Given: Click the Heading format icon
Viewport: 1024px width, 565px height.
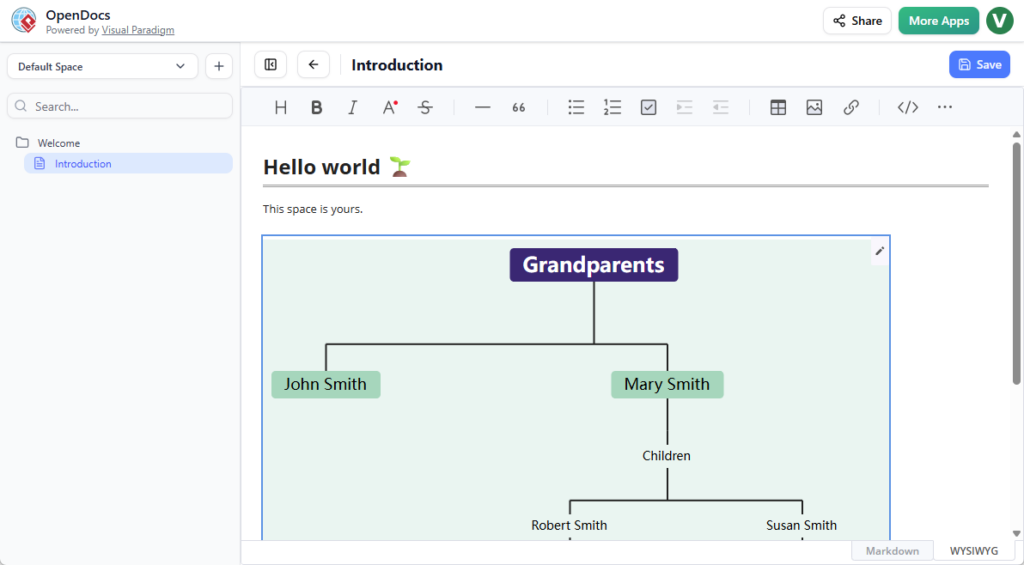Looking at the screenshot, I should click(x=280, y=107).
